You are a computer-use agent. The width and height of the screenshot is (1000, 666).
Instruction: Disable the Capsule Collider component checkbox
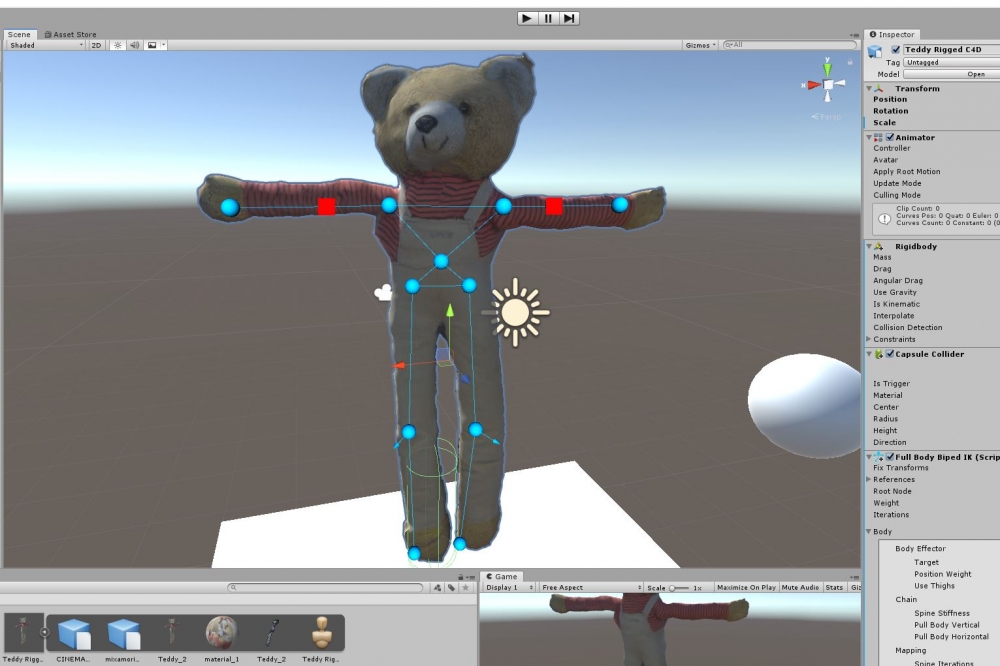click(890, 354)
